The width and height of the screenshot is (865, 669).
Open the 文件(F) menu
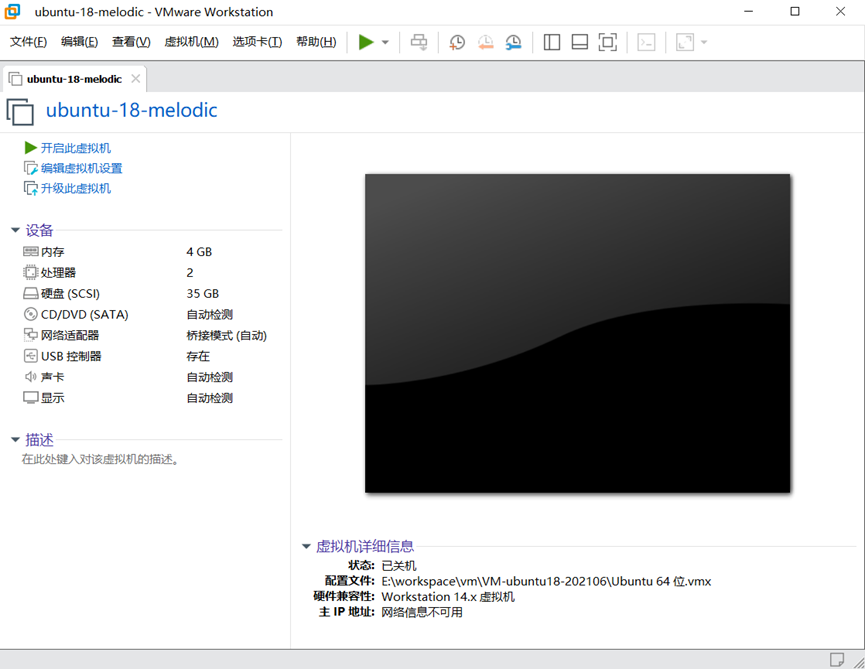pyautogui.click(x=28, y=42)
